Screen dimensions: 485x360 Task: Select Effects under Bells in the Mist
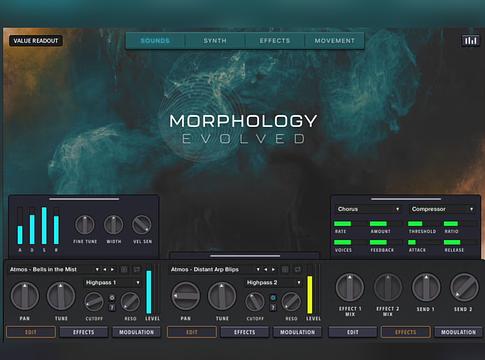pyautogui.click(x=84, y=332)
